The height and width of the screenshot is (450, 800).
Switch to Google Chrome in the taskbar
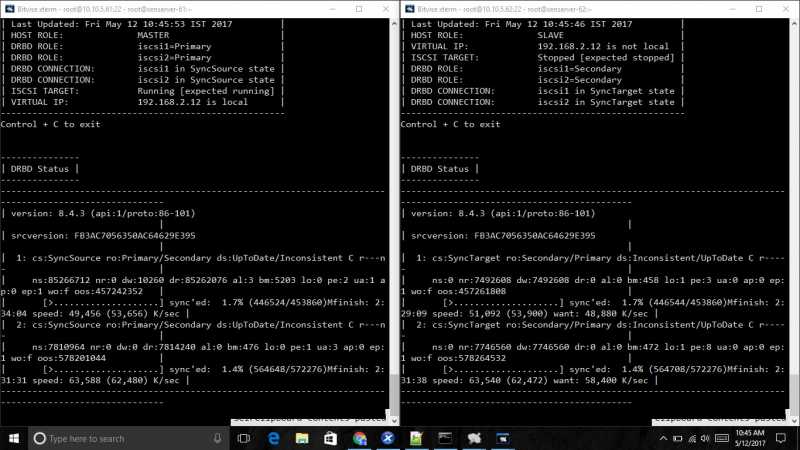coord(360,438)
